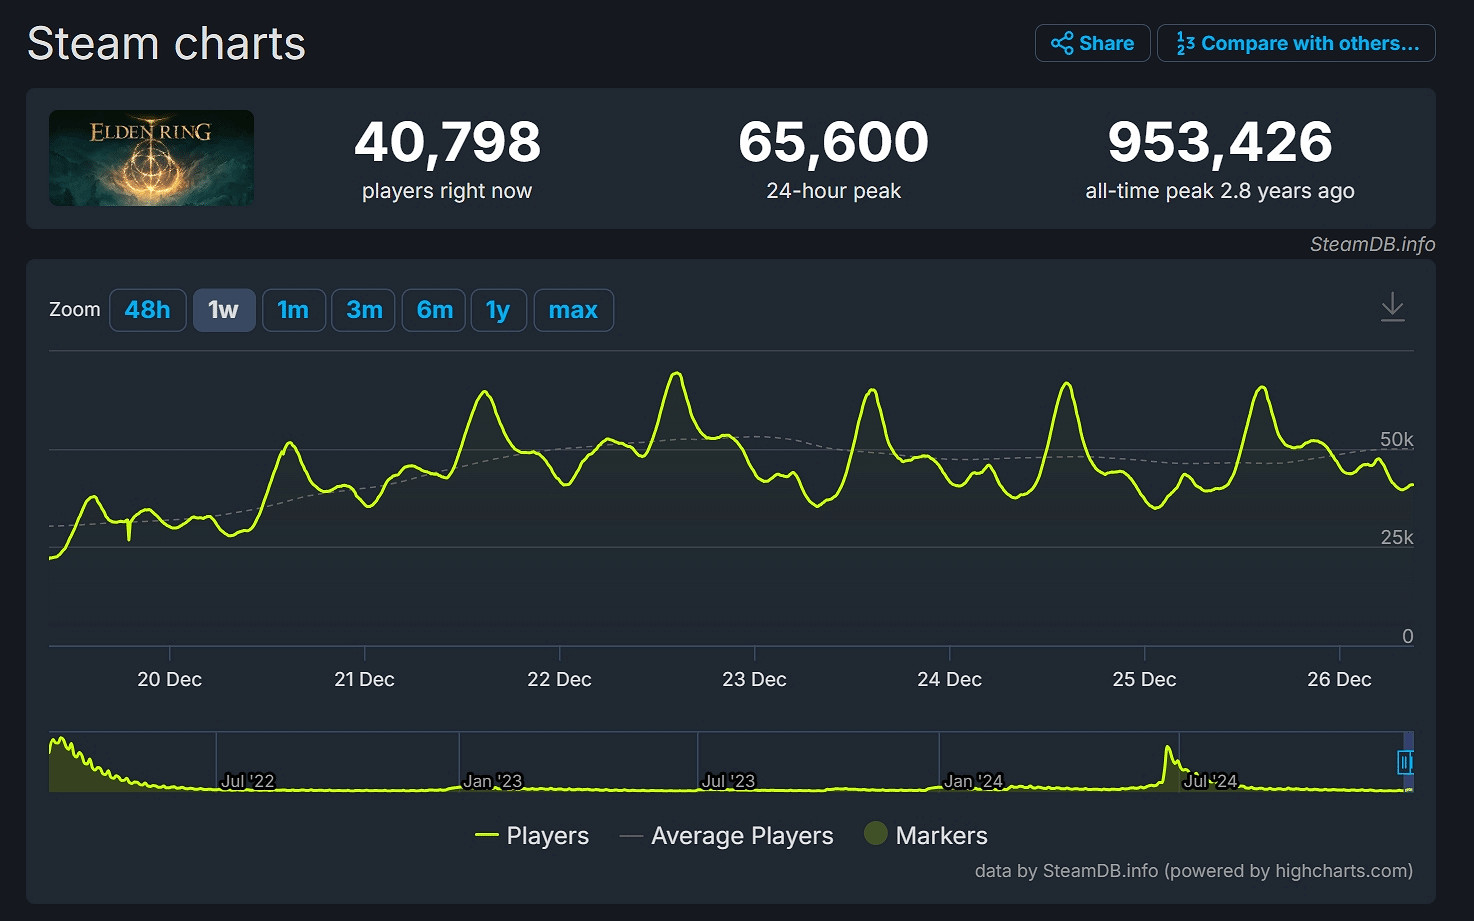Toggle the Markers series off

941,835
